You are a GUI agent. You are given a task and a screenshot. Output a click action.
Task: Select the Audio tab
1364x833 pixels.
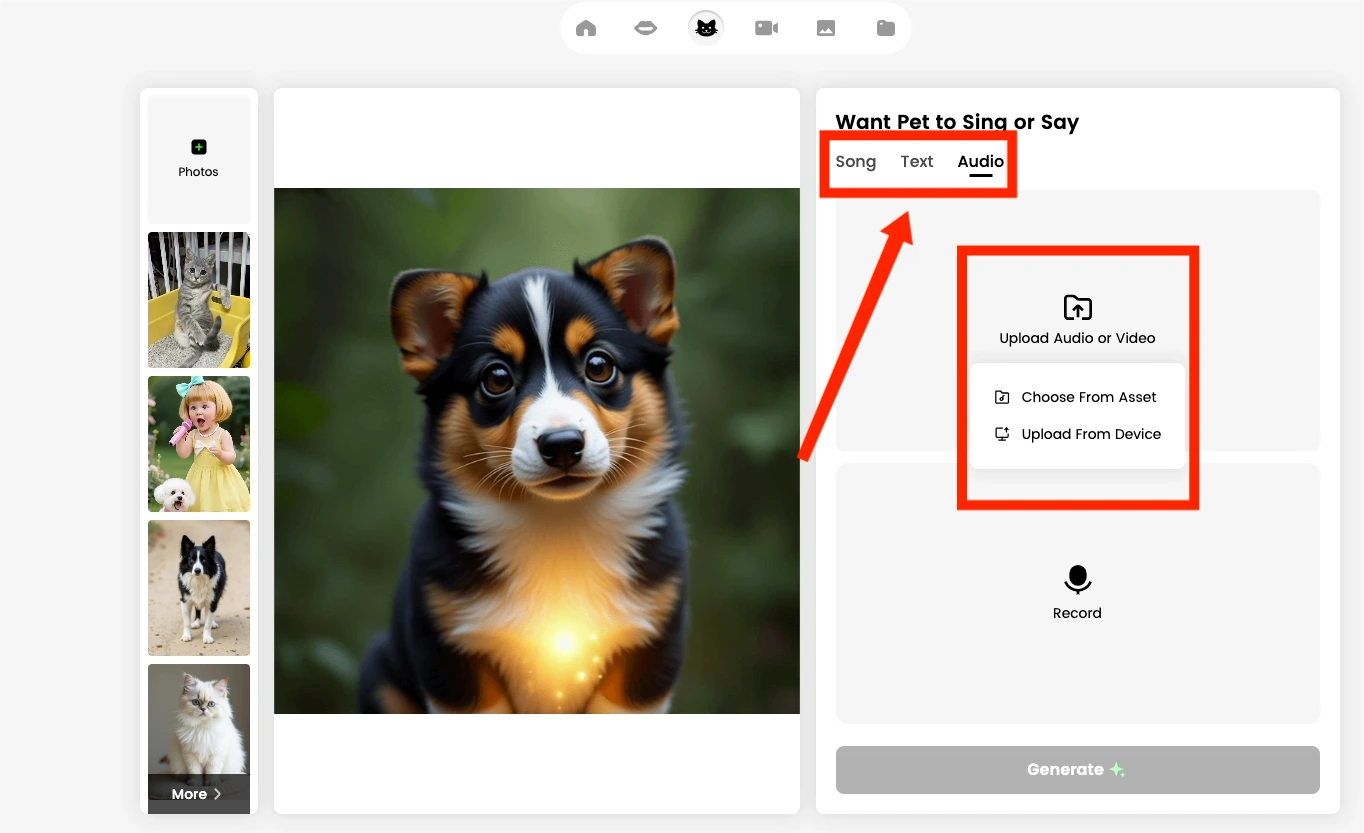pos(980,161)
